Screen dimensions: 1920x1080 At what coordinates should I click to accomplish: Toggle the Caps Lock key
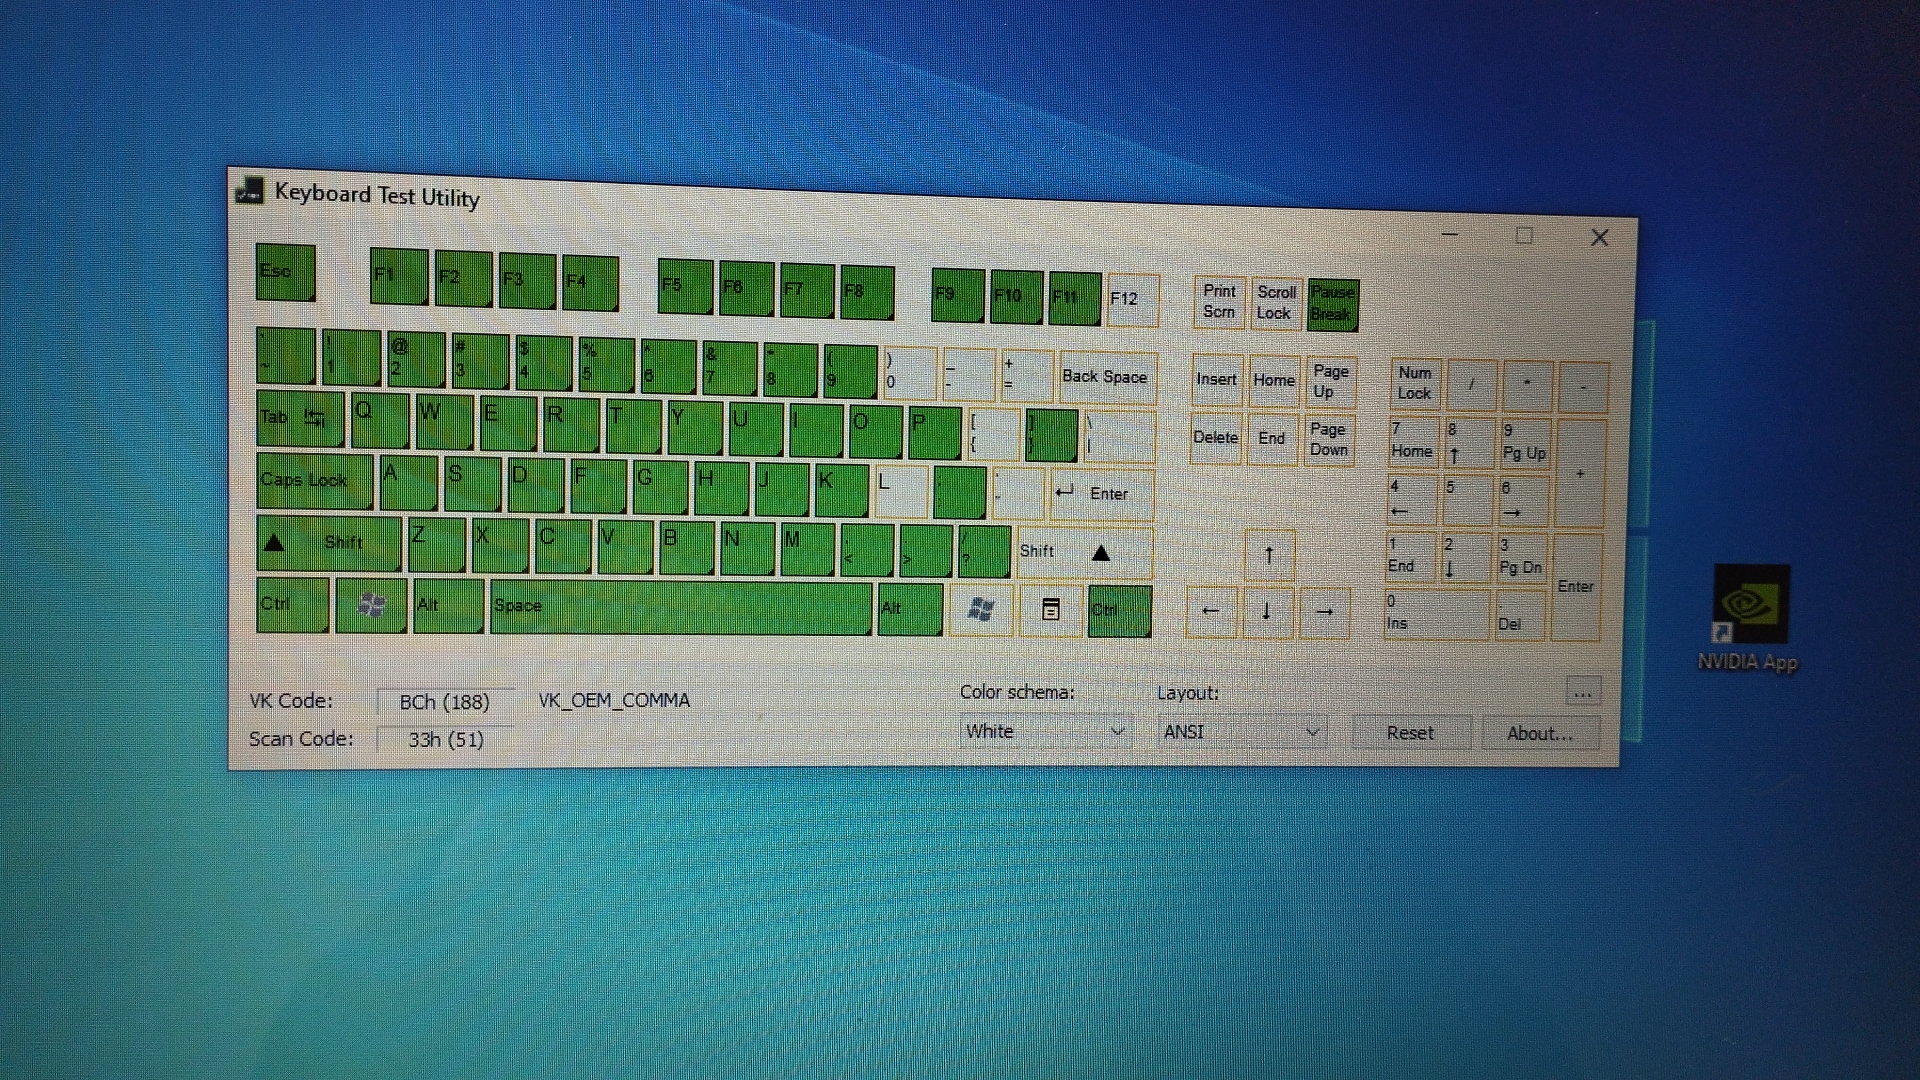click(x=313, y=481)
